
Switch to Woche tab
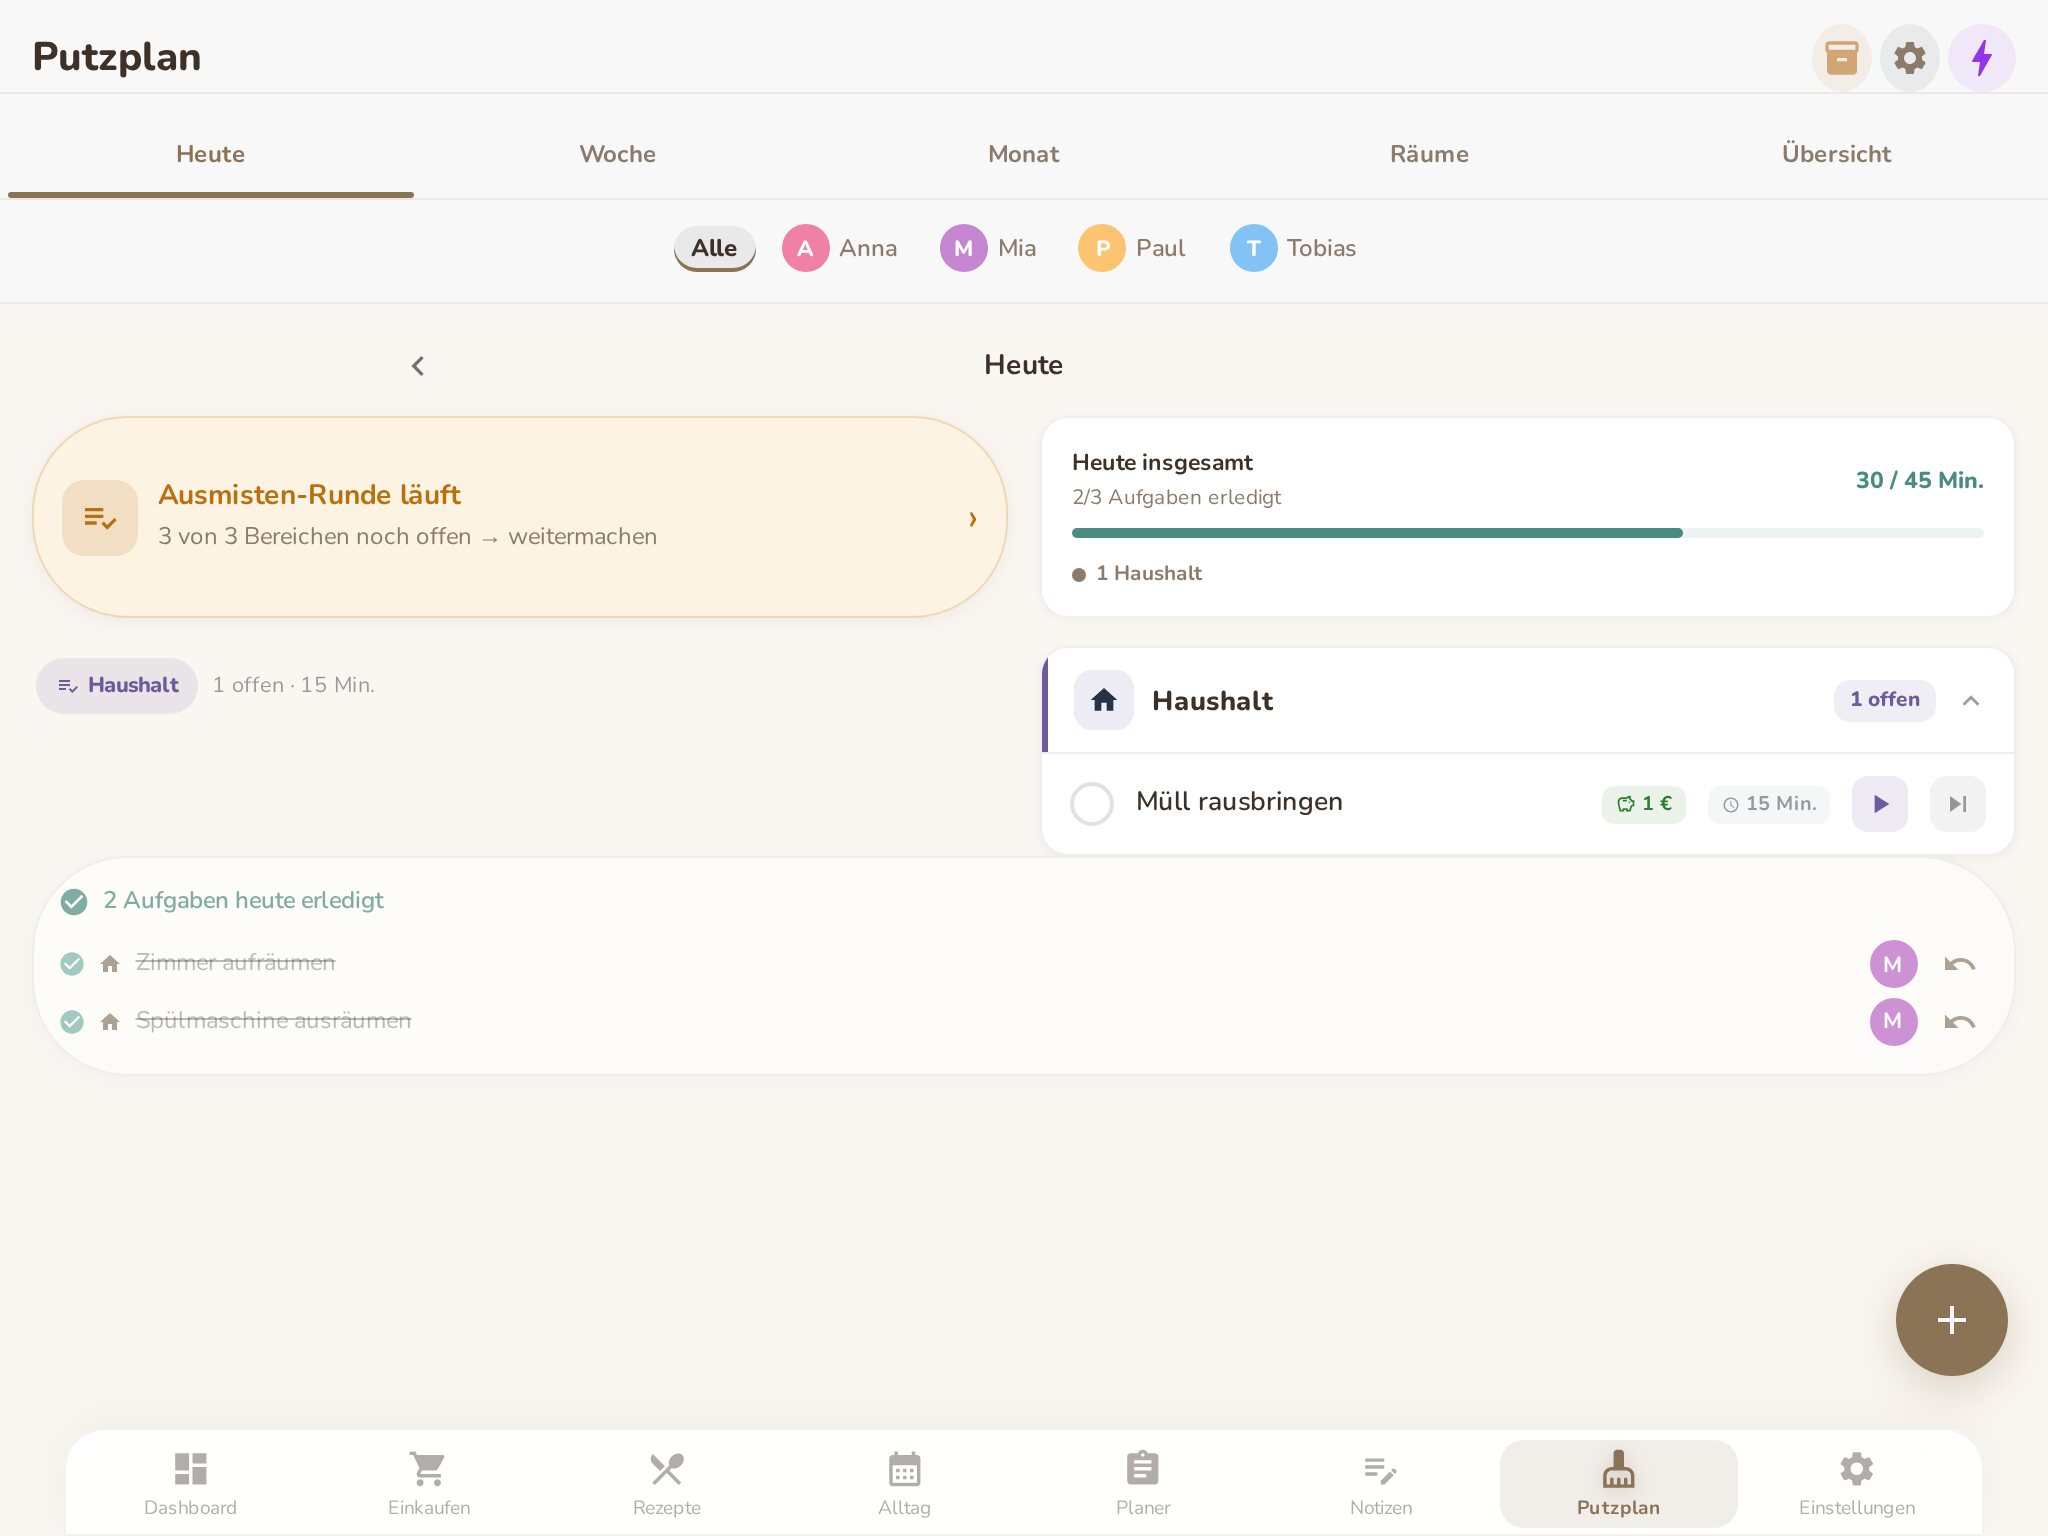coord(618,154)
